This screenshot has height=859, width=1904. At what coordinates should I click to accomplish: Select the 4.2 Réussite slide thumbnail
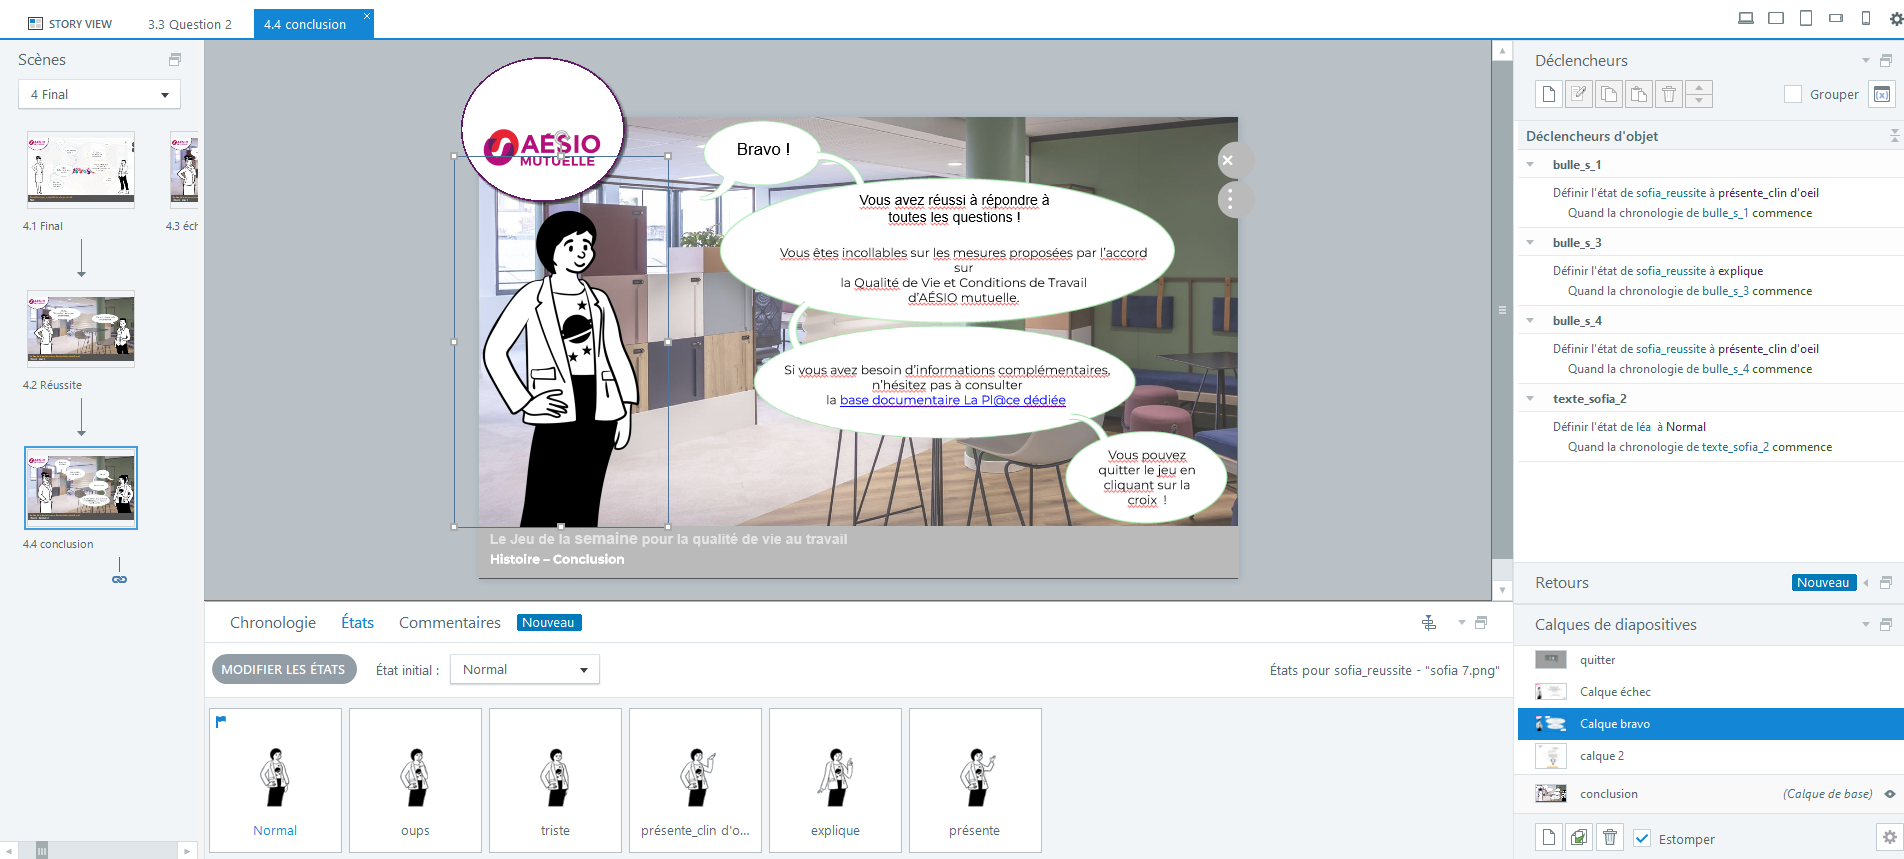[x=81, y=329]
